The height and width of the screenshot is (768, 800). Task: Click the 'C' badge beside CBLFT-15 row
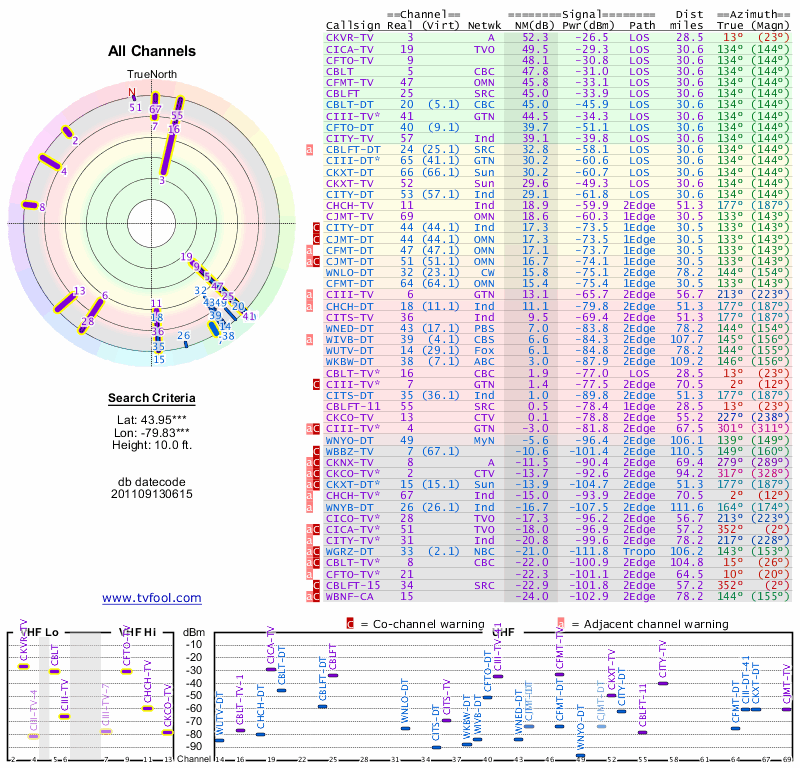[316, 585]
